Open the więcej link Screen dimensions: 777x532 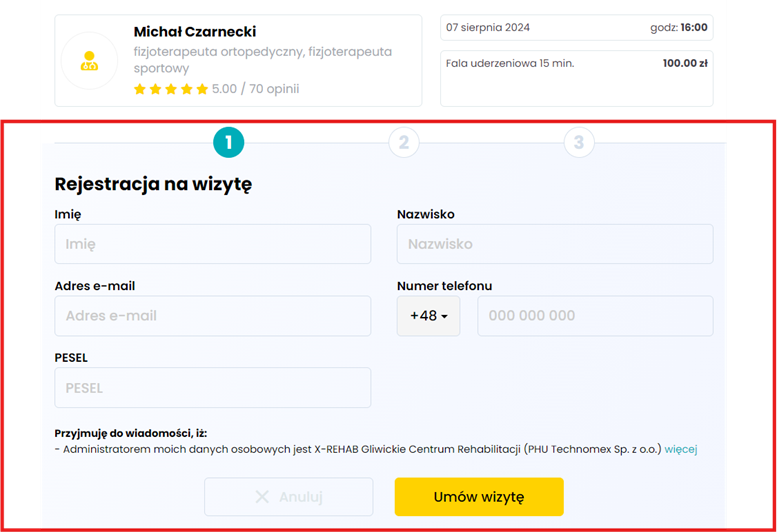(x=680, y=450)
